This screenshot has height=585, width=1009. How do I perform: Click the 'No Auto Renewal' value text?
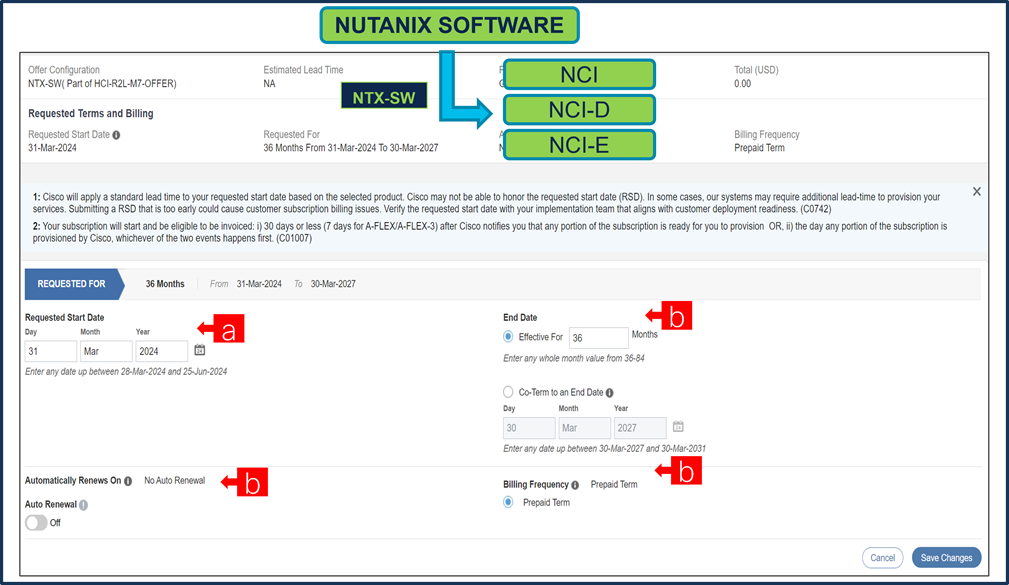pos(174,481)
